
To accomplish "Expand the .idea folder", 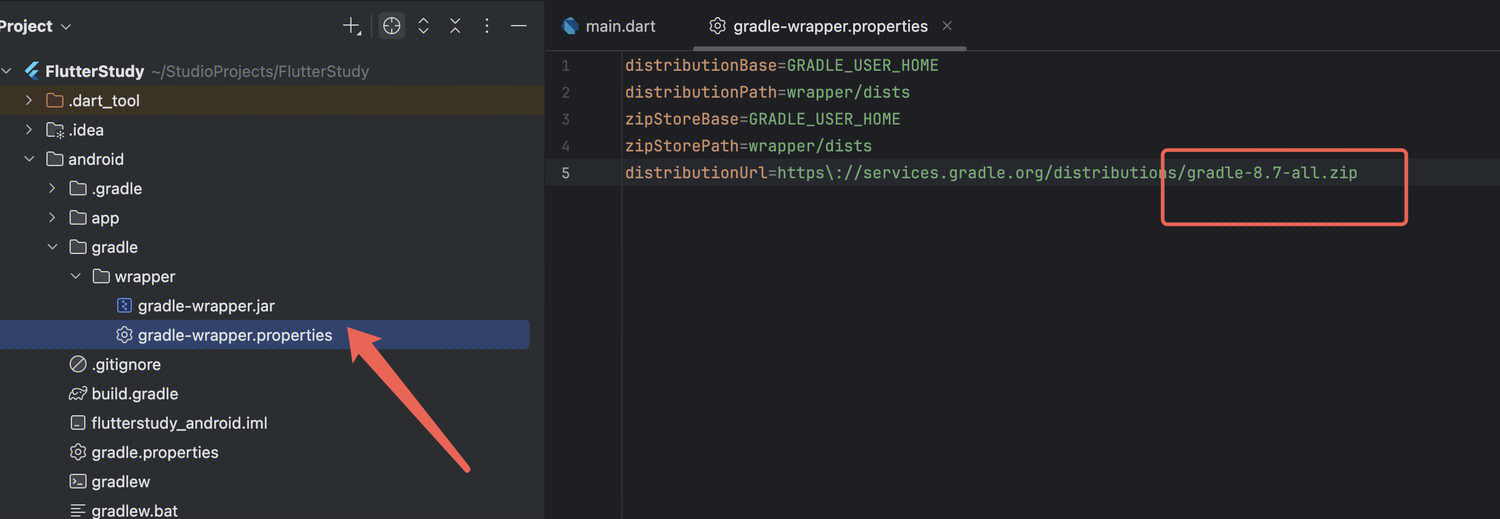I will (29, 130).
